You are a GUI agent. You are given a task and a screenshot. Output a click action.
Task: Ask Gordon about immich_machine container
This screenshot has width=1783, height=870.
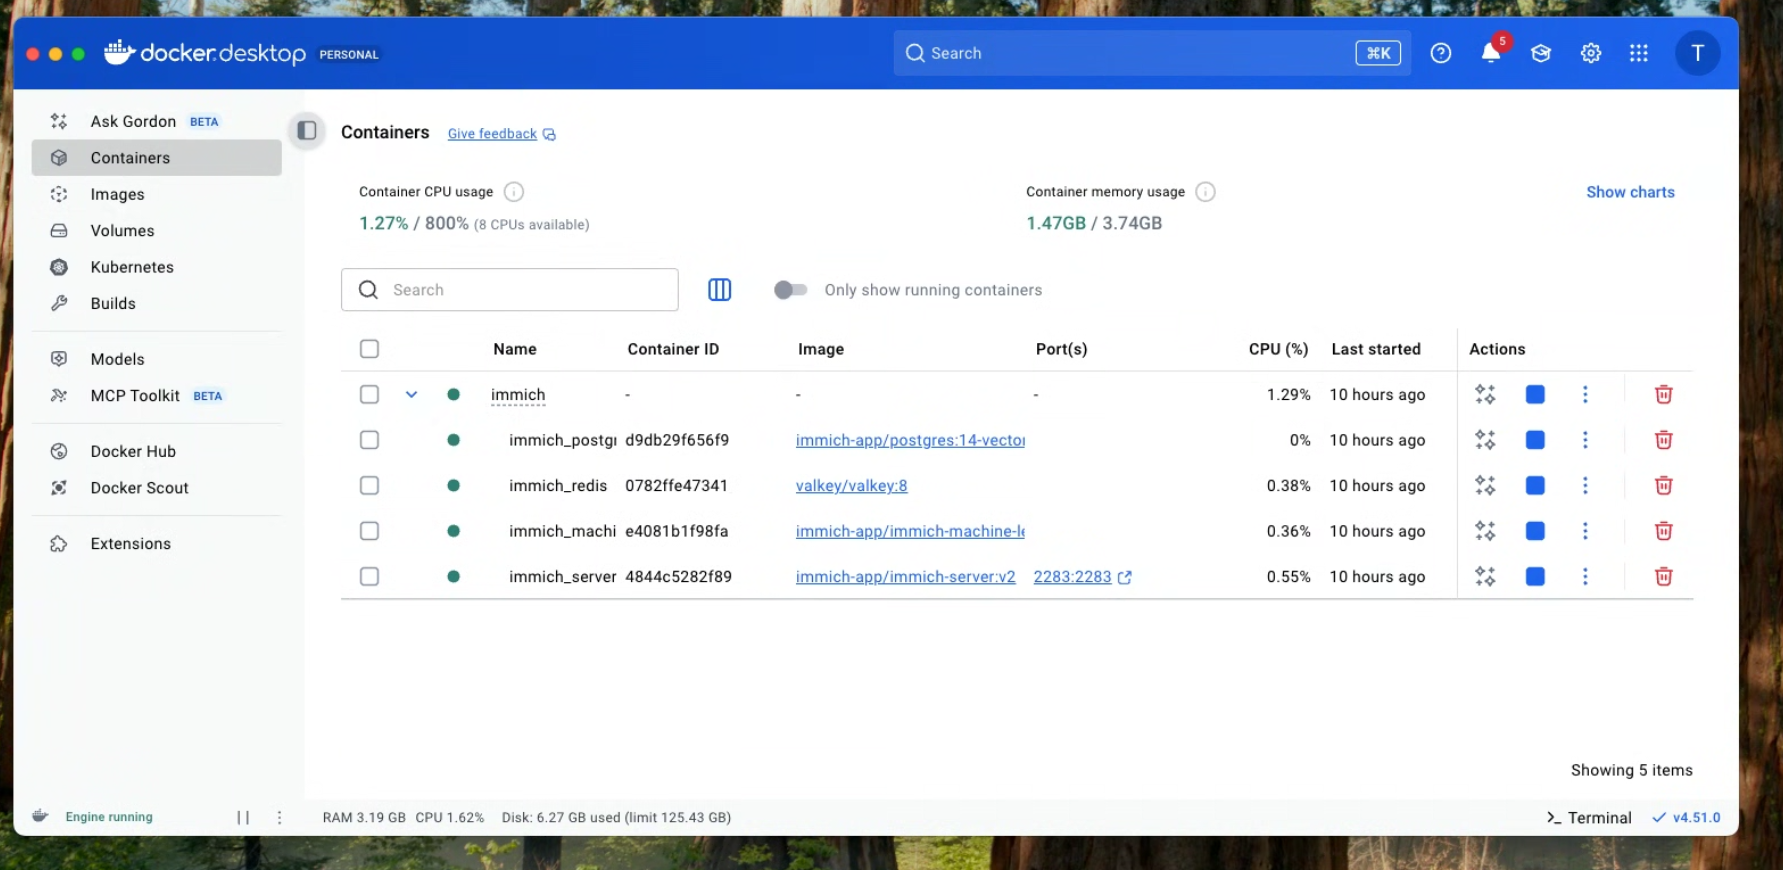pos(1485,531)
